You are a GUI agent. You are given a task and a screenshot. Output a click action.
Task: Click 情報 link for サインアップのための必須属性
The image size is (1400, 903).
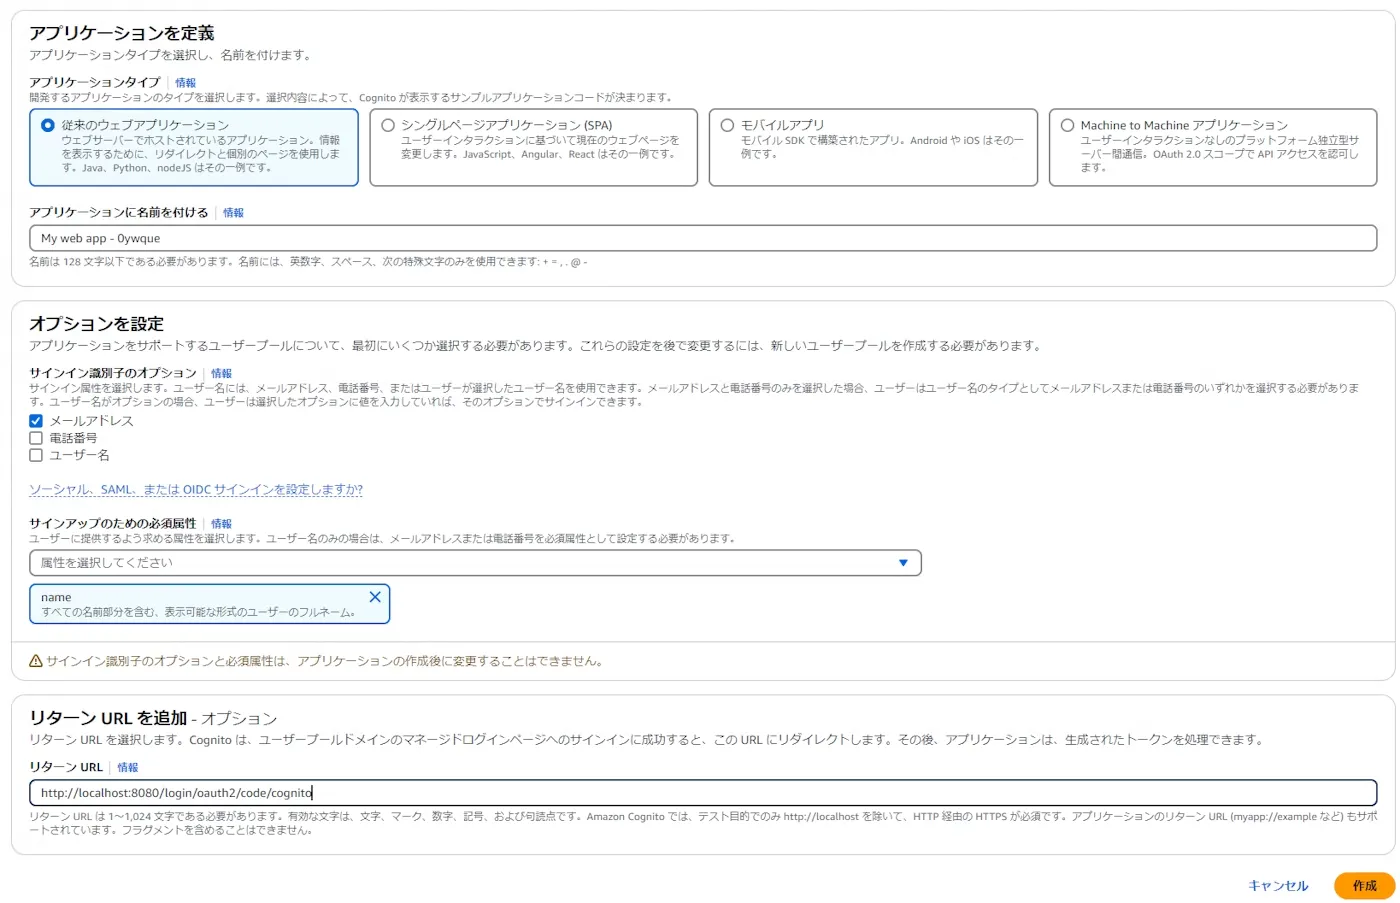[x=221, y=524]
